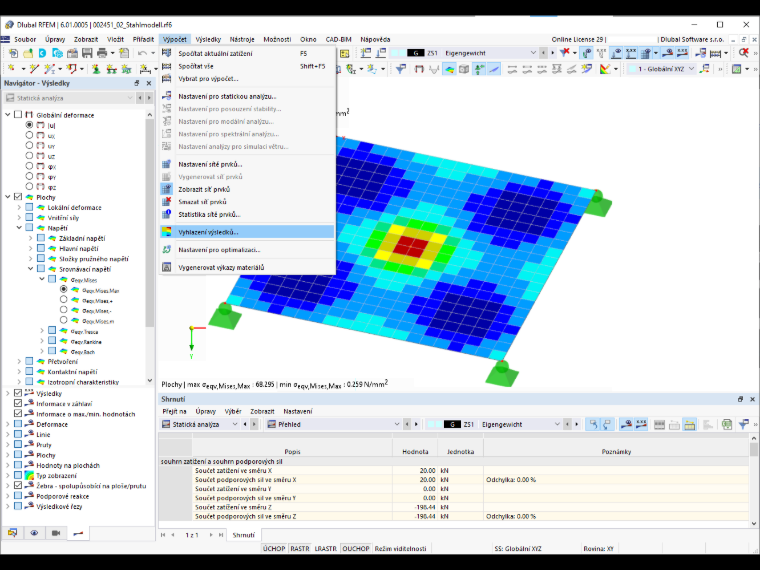Click the export table icon in Shrnutí toolbar

[727, 425]
